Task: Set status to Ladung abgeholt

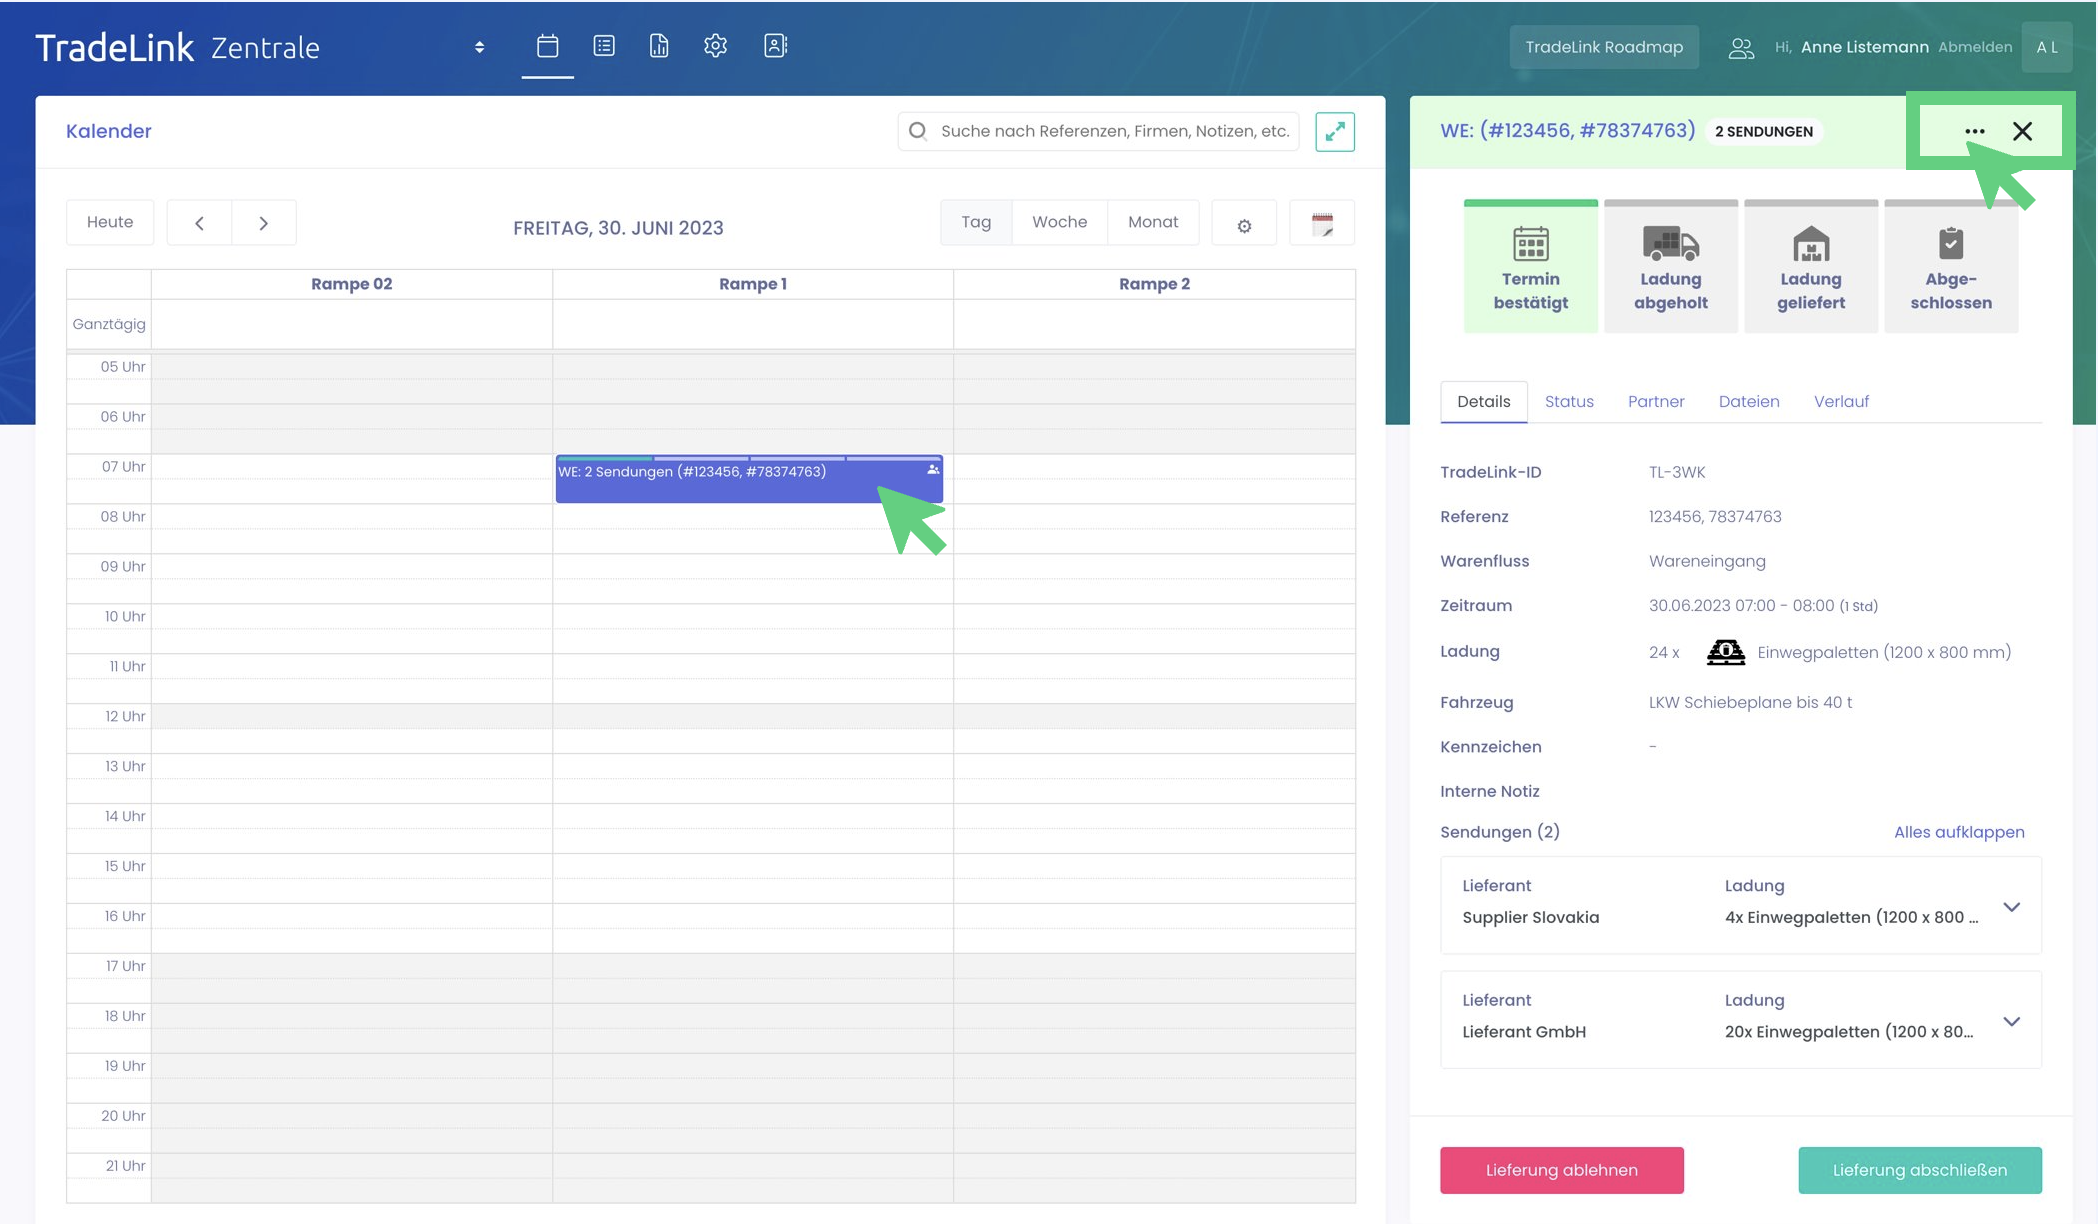Action: [1670, 268]
